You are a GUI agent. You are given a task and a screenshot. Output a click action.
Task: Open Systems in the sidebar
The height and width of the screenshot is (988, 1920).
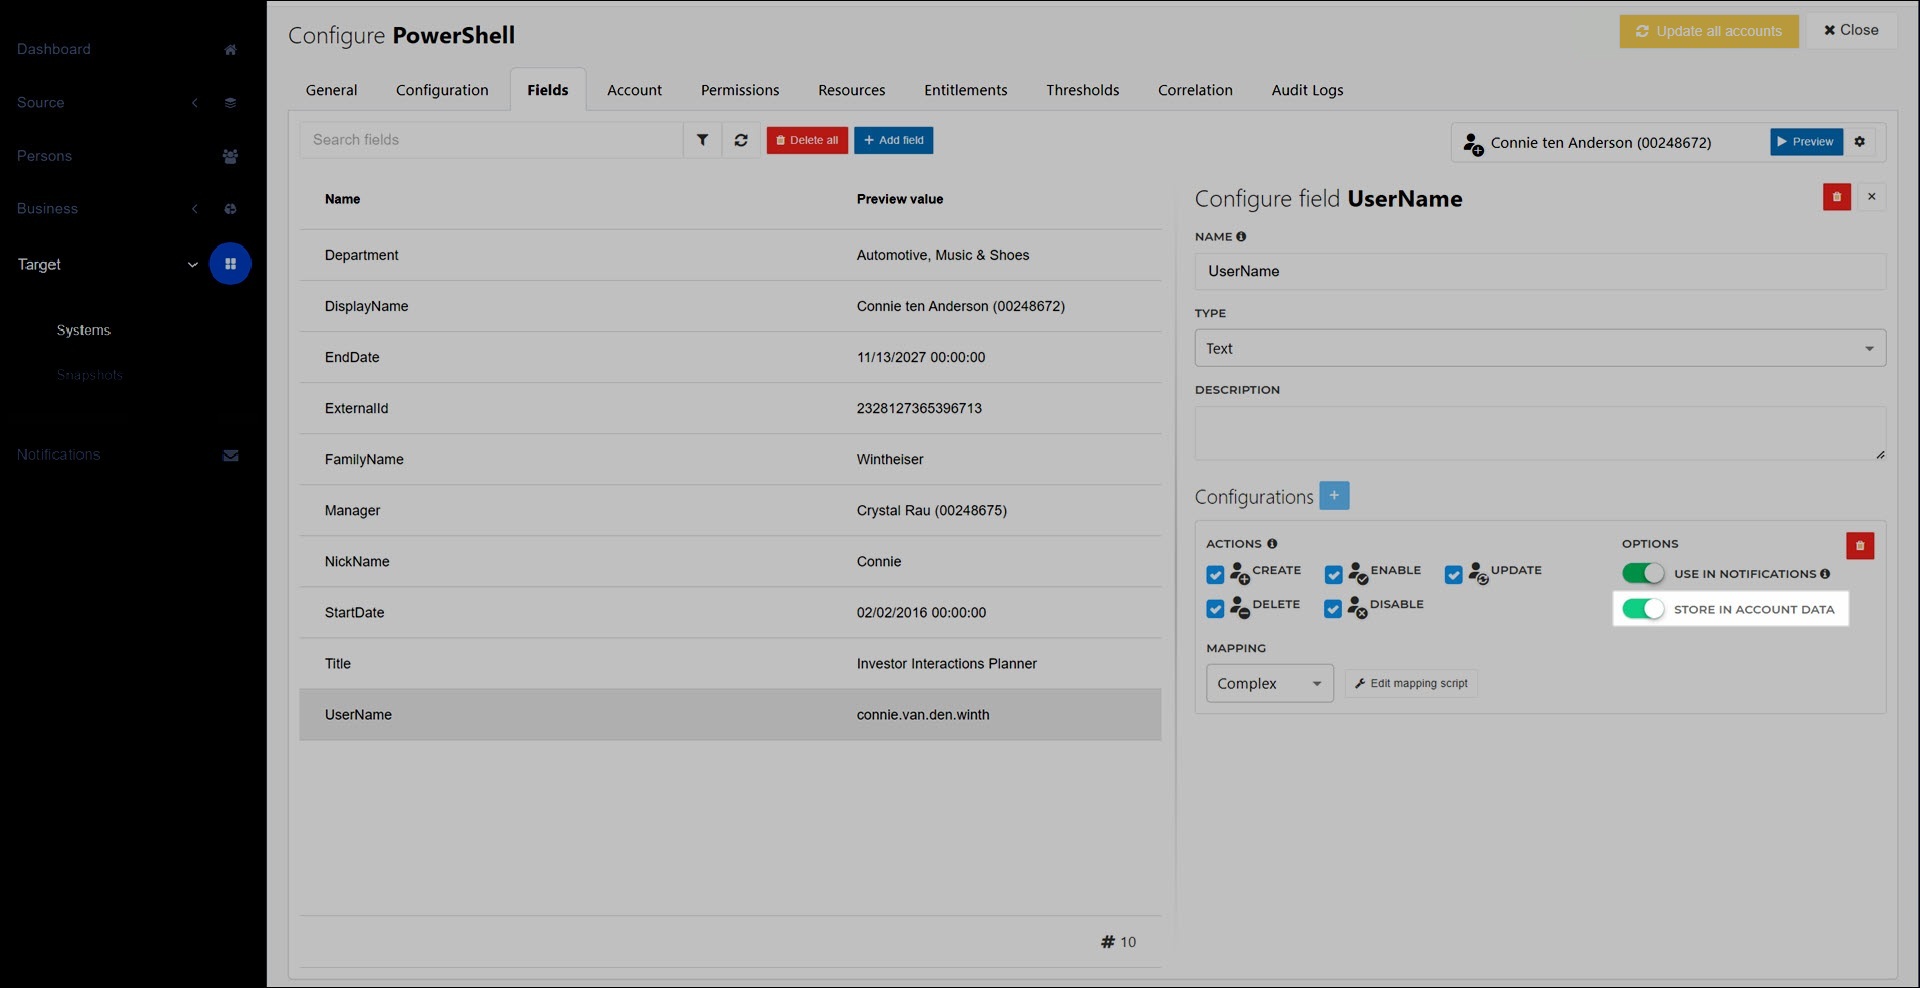tap(83, 330)
